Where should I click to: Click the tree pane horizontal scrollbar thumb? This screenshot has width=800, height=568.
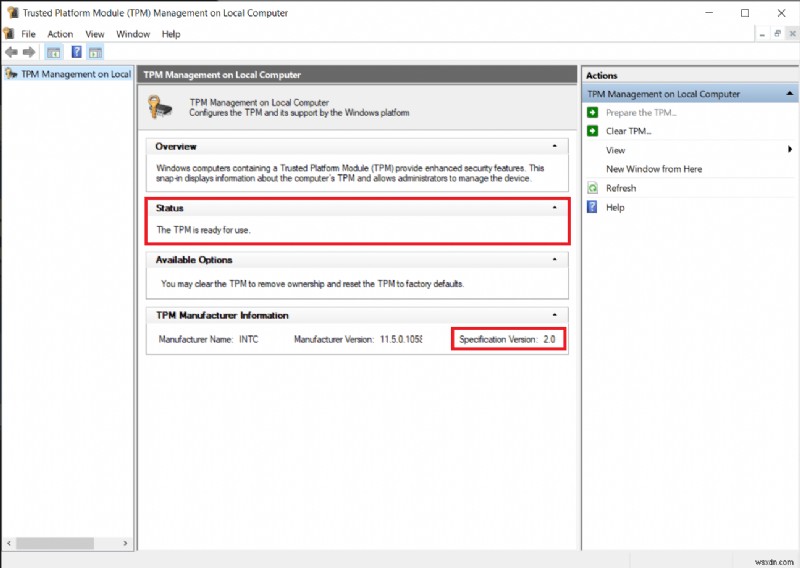[55, 543]
